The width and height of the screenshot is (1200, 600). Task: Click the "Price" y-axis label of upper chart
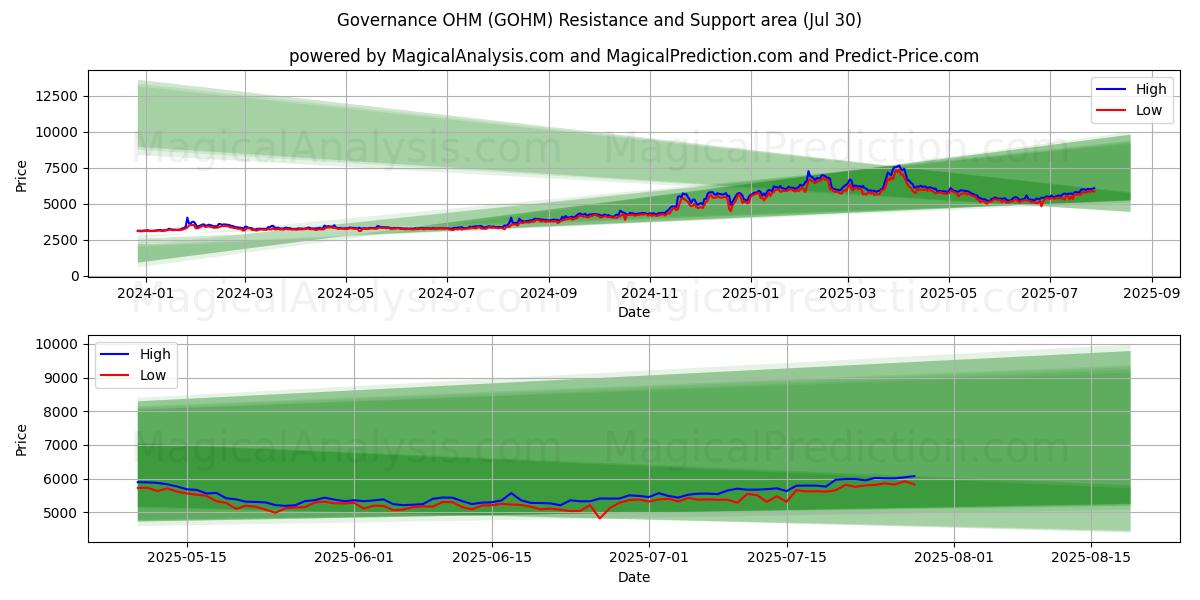point(22,173)
